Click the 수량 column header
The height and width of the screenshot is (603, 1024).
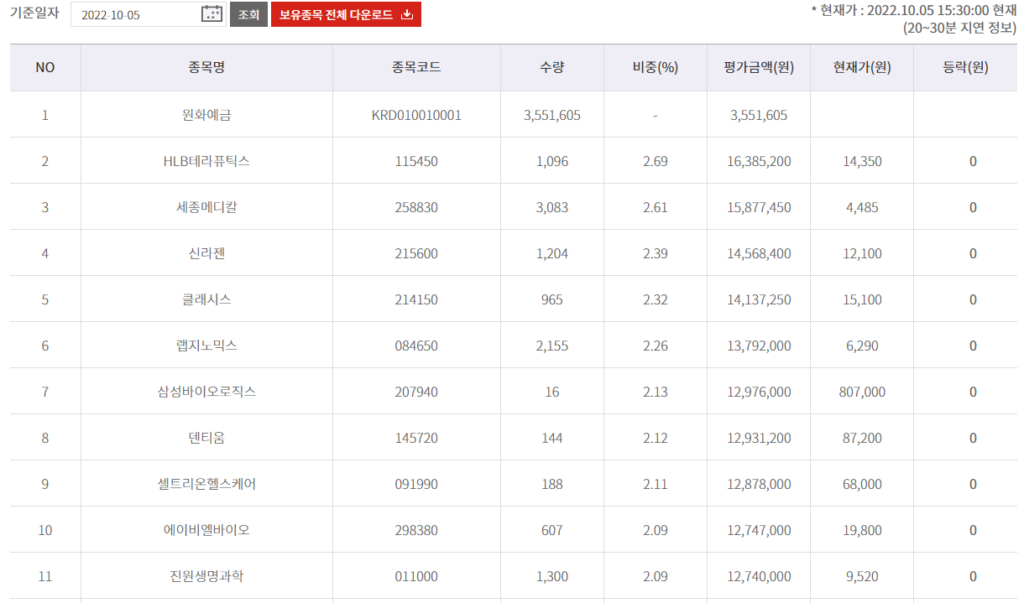pyautogui.click(x=552, y=68)
